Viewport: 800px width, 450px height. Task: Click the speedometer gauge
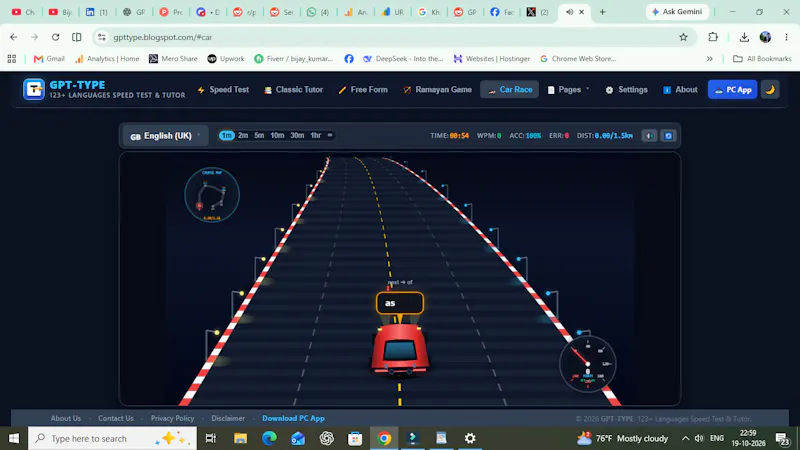point(588,364)
